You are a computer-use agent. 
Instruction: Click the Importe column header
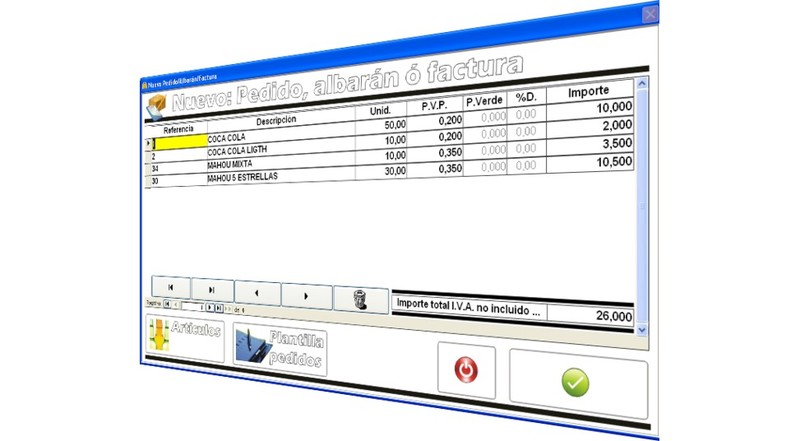[588, 92]
